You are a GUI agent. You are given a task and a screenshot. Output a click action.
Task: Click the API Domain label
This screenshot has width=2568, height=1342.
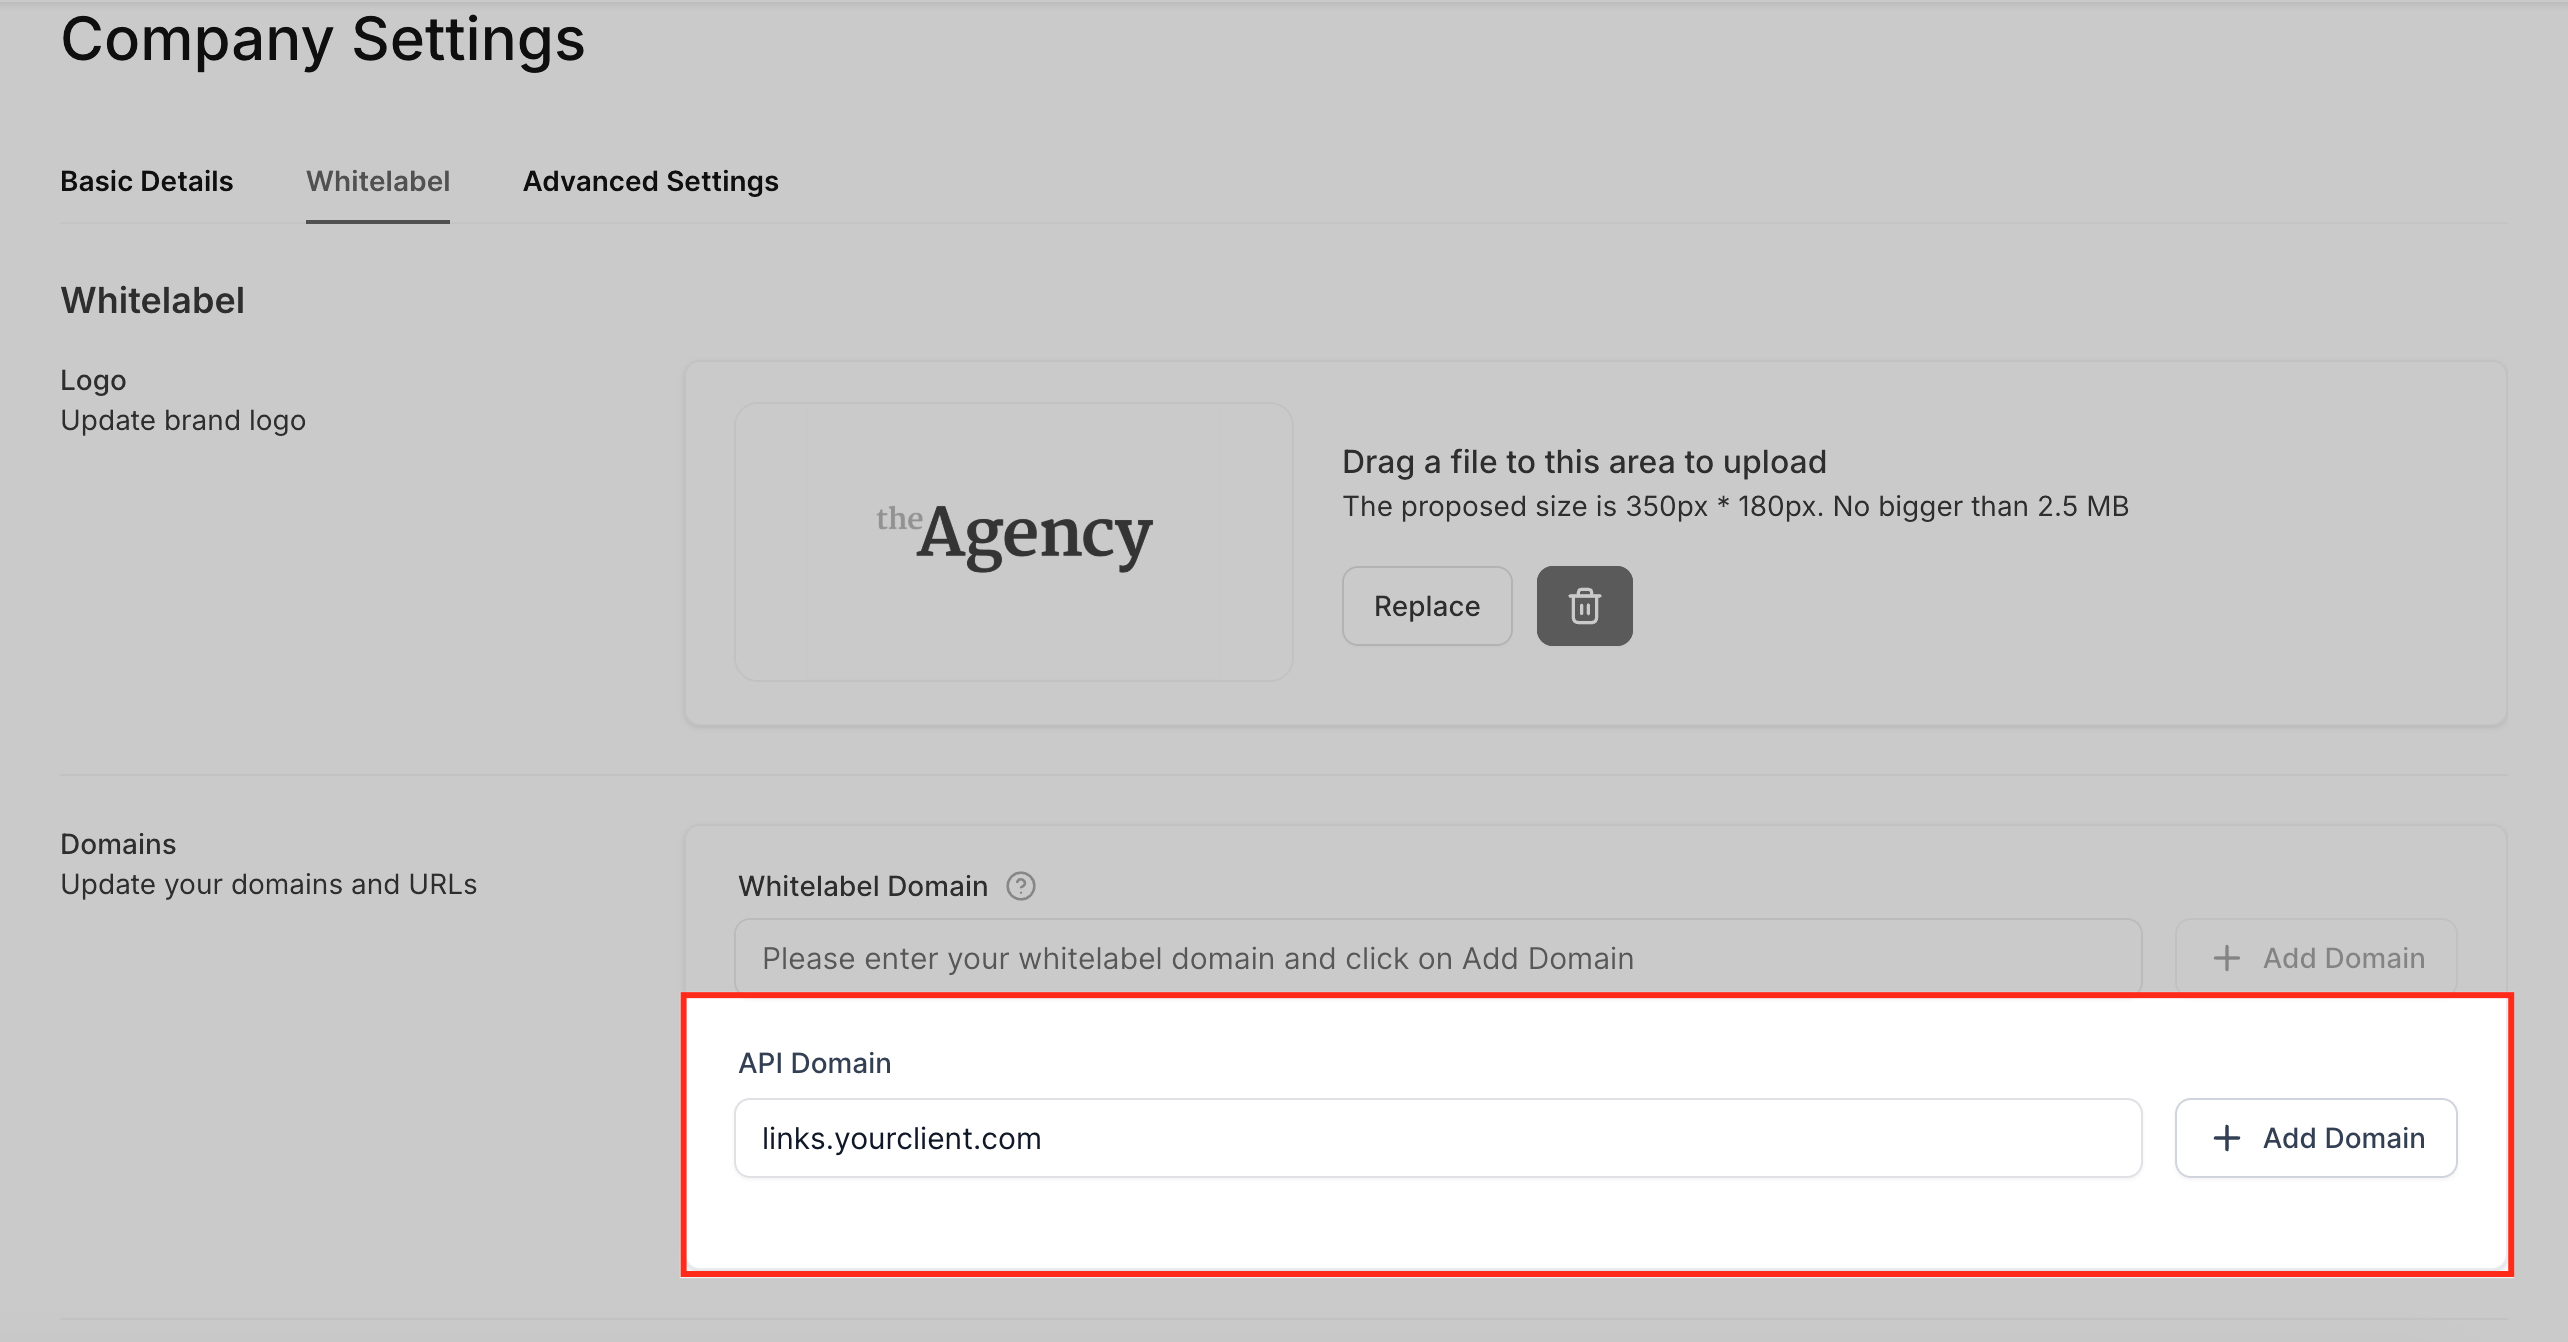(814, 1063)
